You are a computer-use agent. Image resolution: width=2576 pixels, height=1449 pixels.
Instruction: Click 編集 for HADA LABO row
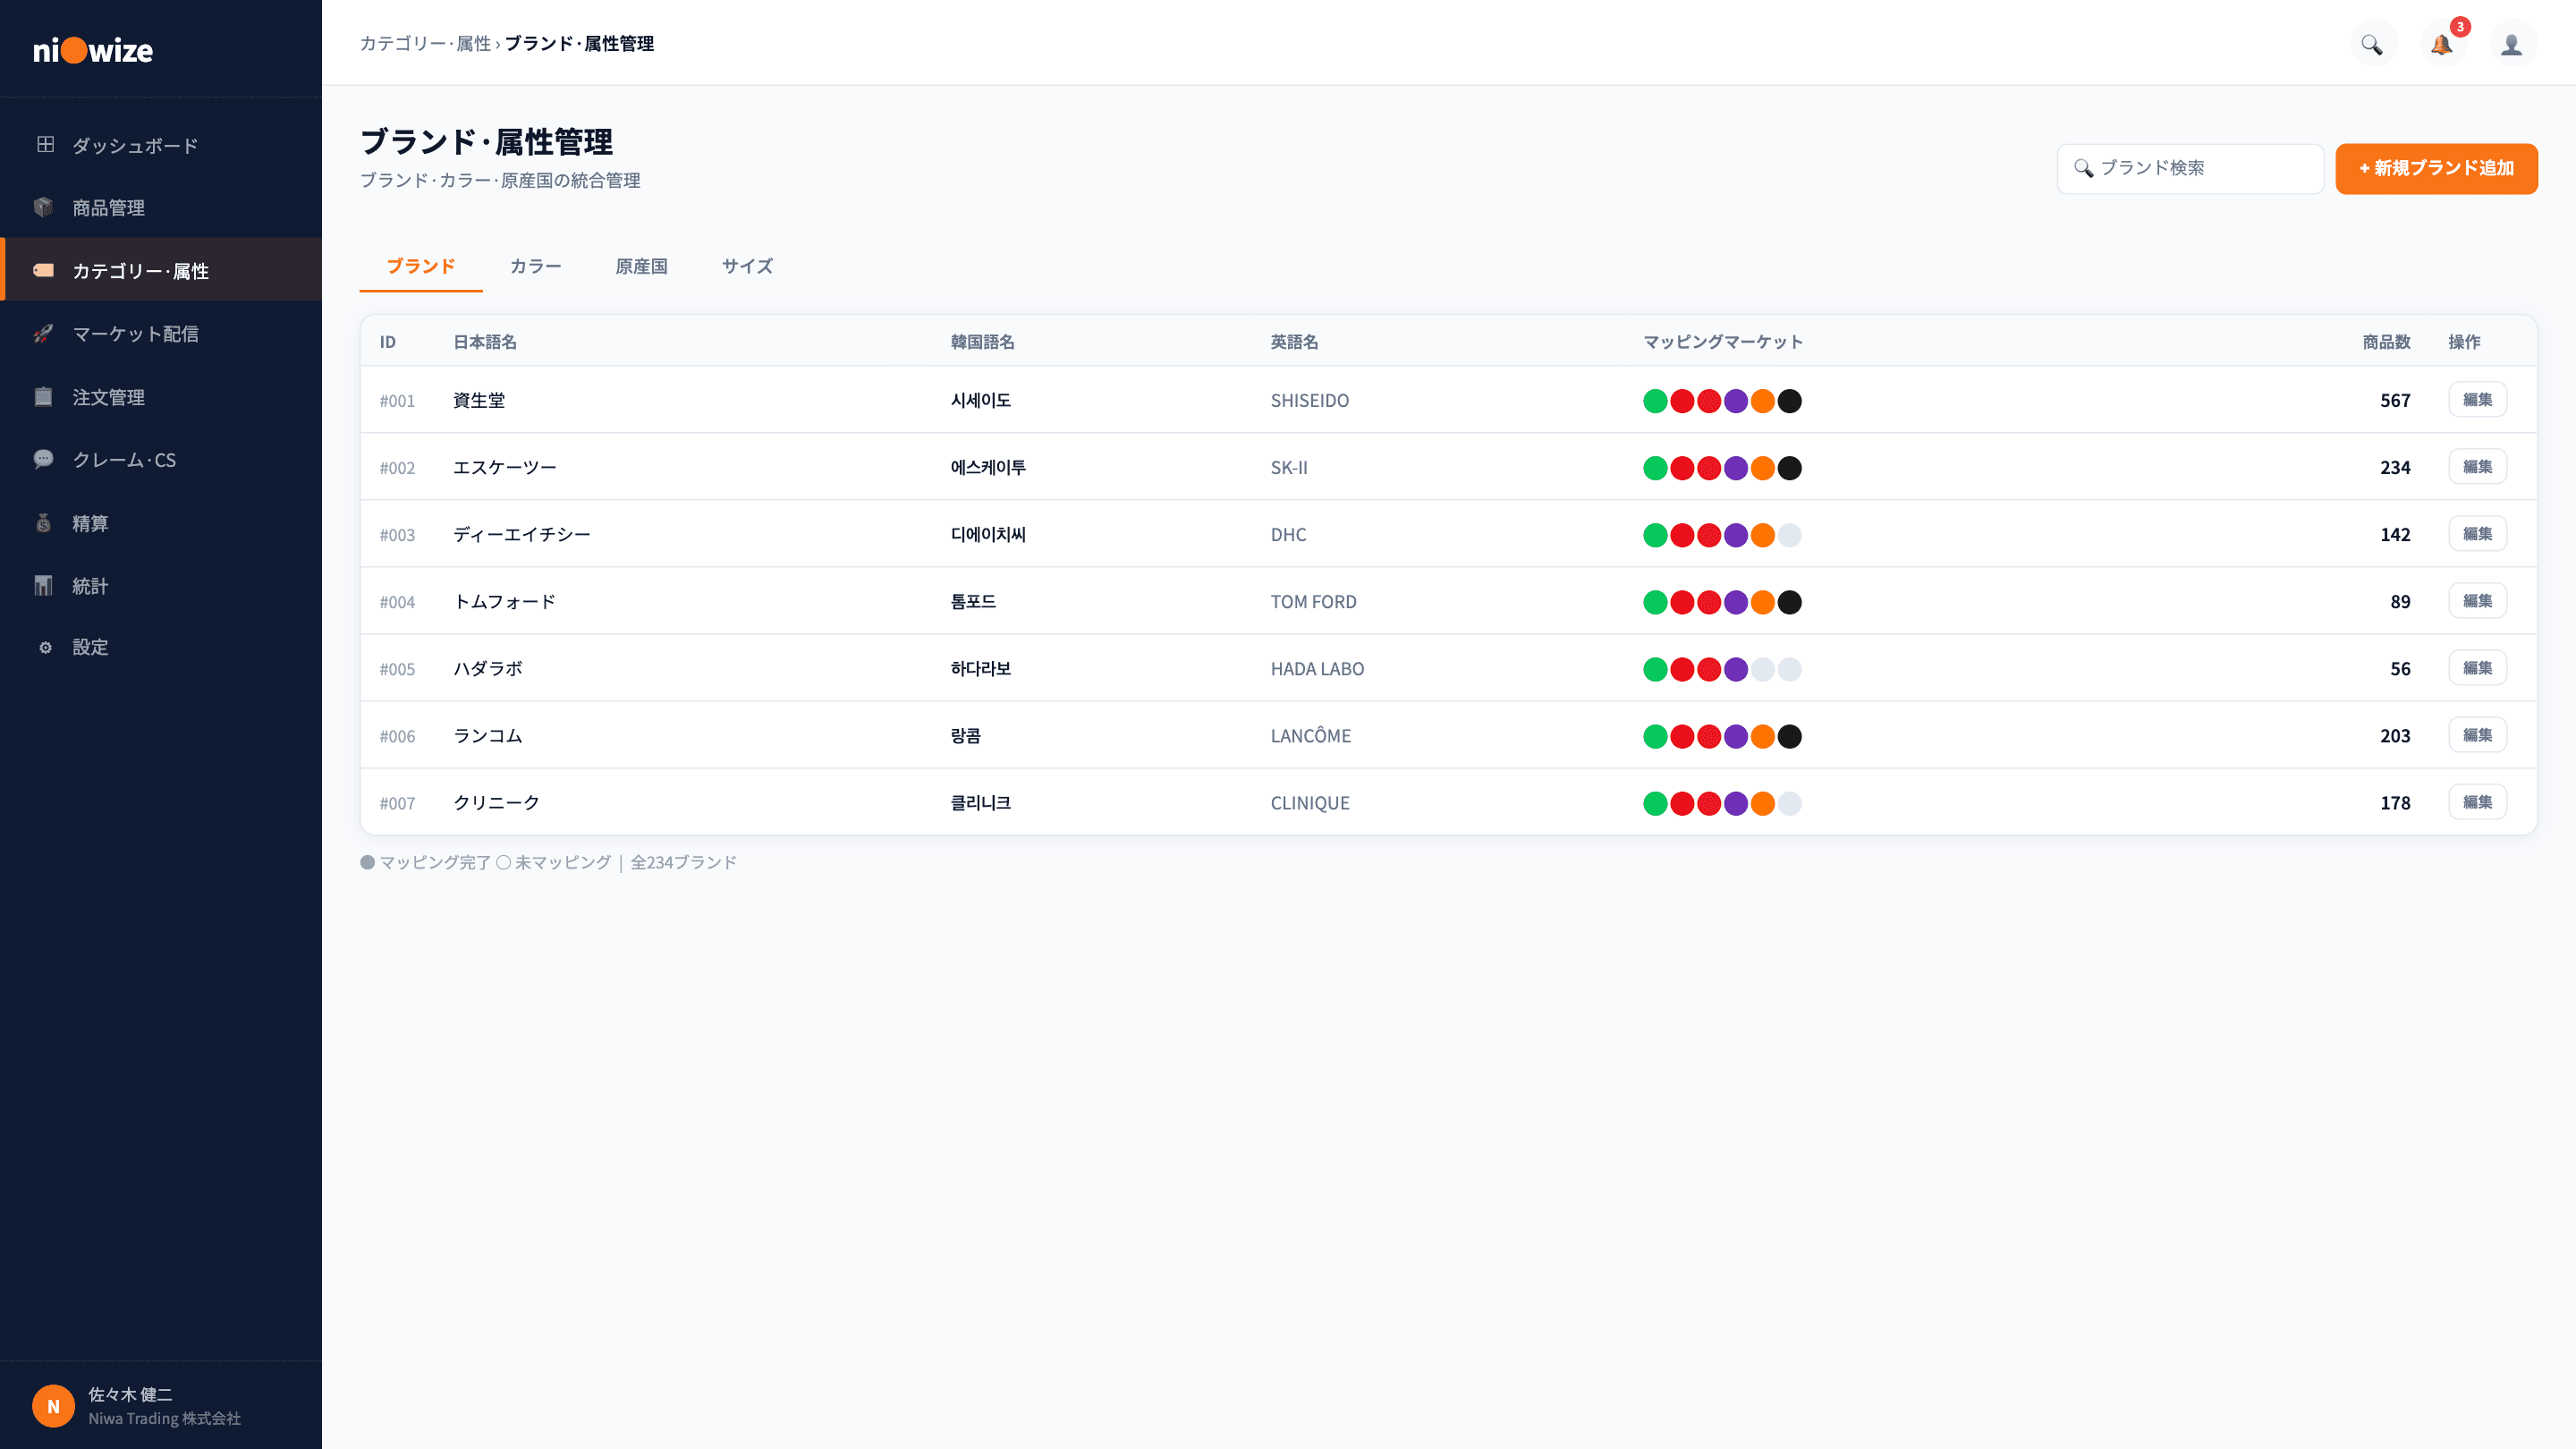click(x=2477, y=667)
